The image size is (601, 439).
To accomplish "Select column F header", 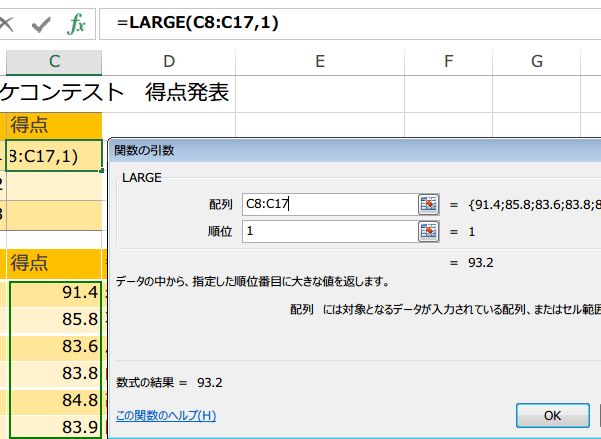I will pyautogui.click(x=448, y=62).
